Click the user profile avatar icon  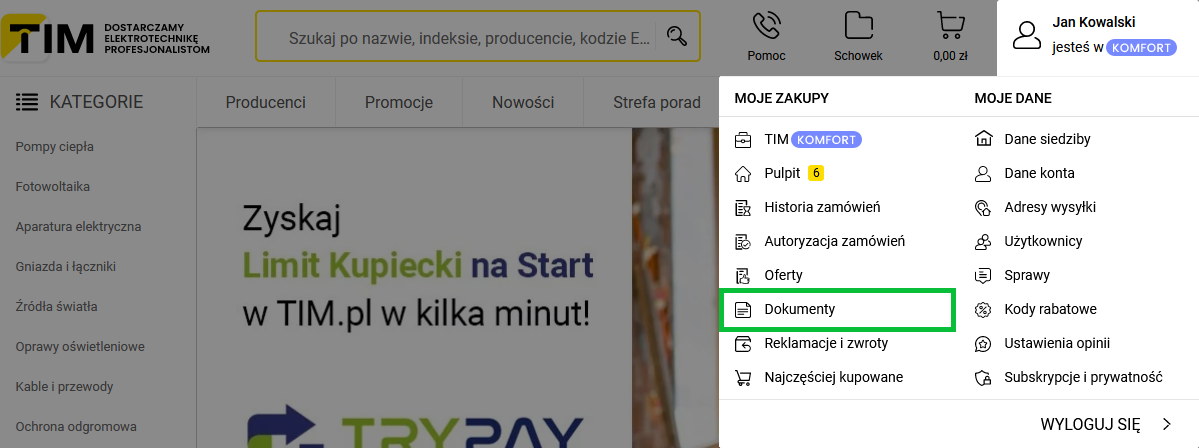tap(1027, 36)
